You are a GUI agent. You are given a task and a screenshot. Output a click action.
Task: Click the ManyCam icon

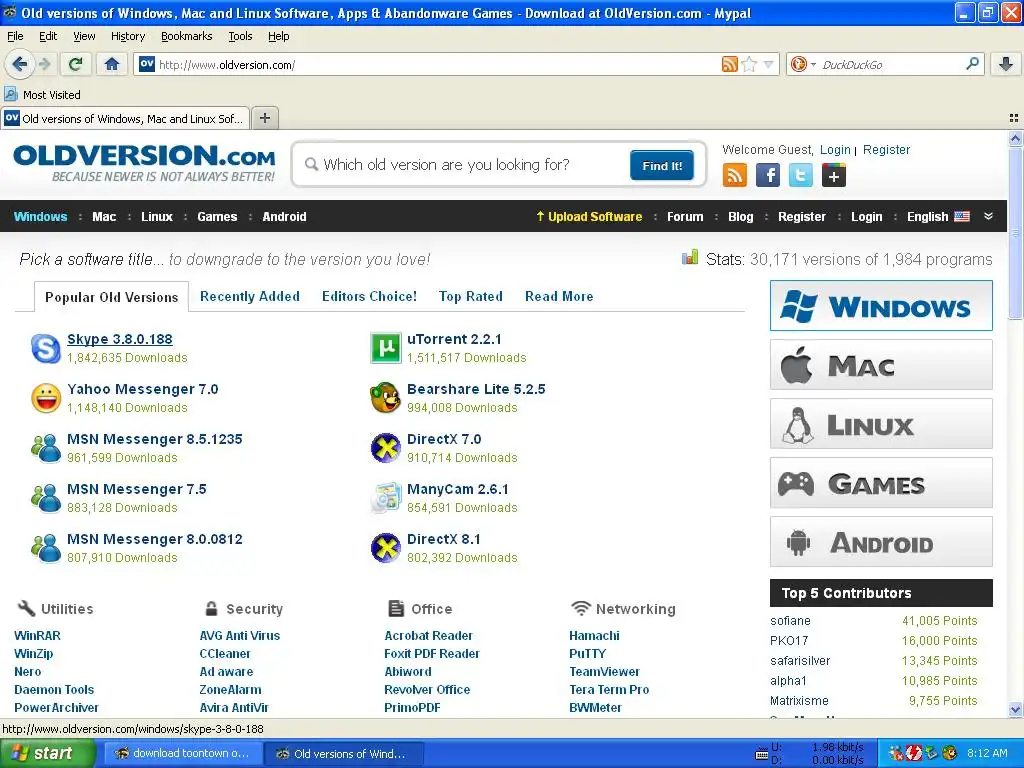pos(385,498)
